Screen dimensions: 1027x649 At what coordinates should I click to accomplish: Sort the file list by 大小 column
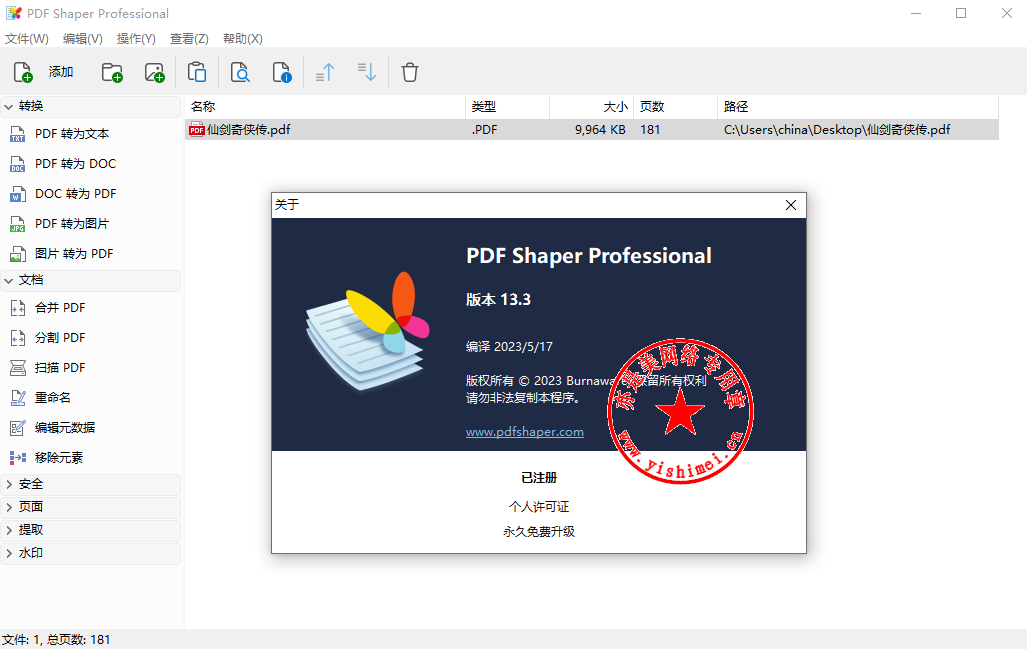591,107
